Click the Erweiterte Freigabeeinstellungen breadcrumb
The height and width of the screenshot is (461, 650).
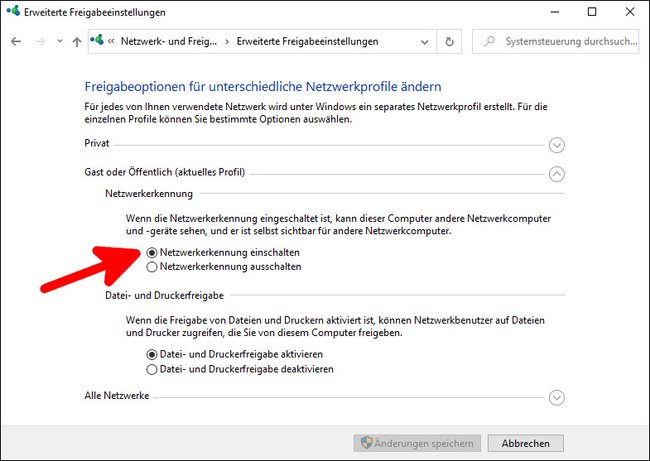pyautogui.click(x=307, y=41)
